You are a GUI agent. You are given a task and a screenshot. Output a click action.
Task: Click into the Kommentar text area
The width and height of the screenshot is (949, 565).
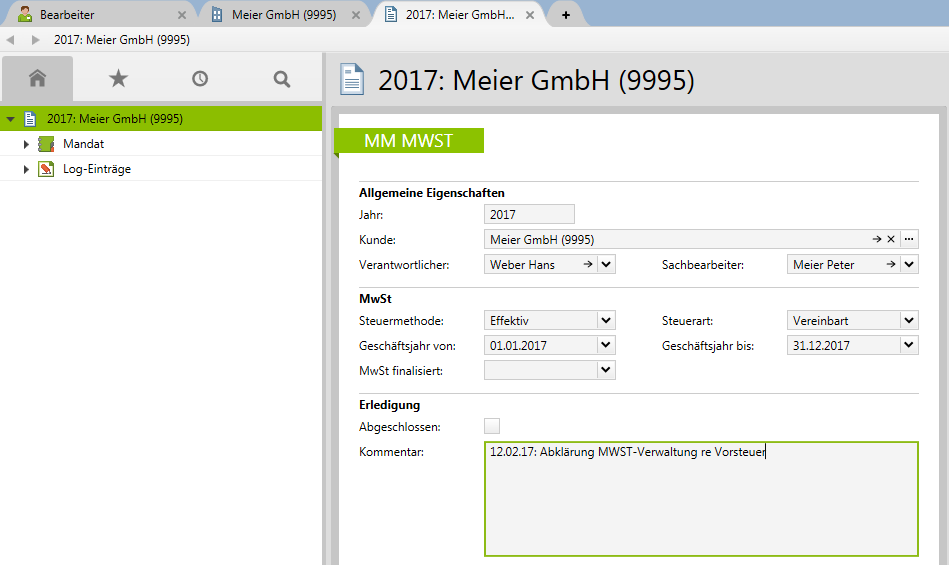coord(701,499)
